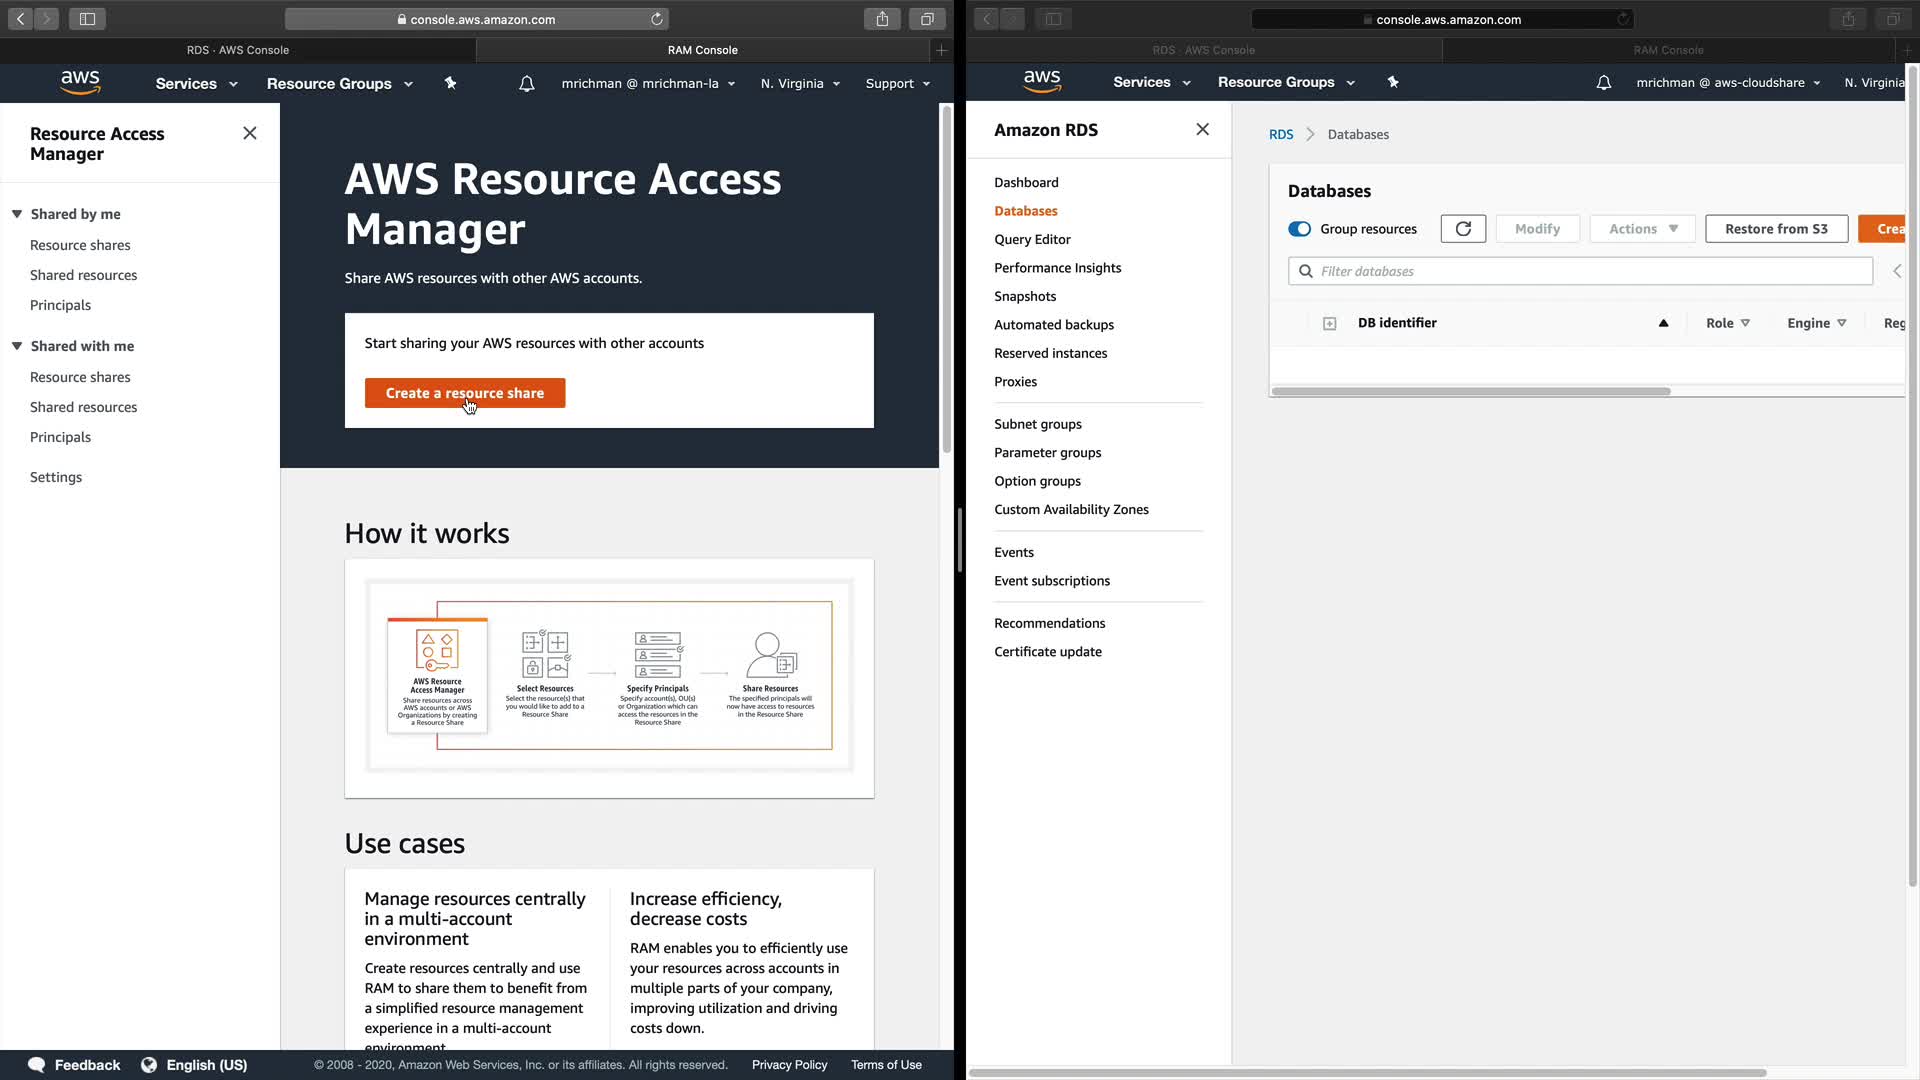Open the Actions dropdown in Databases
The image size is (1920, 1080).
[1643, 229]
